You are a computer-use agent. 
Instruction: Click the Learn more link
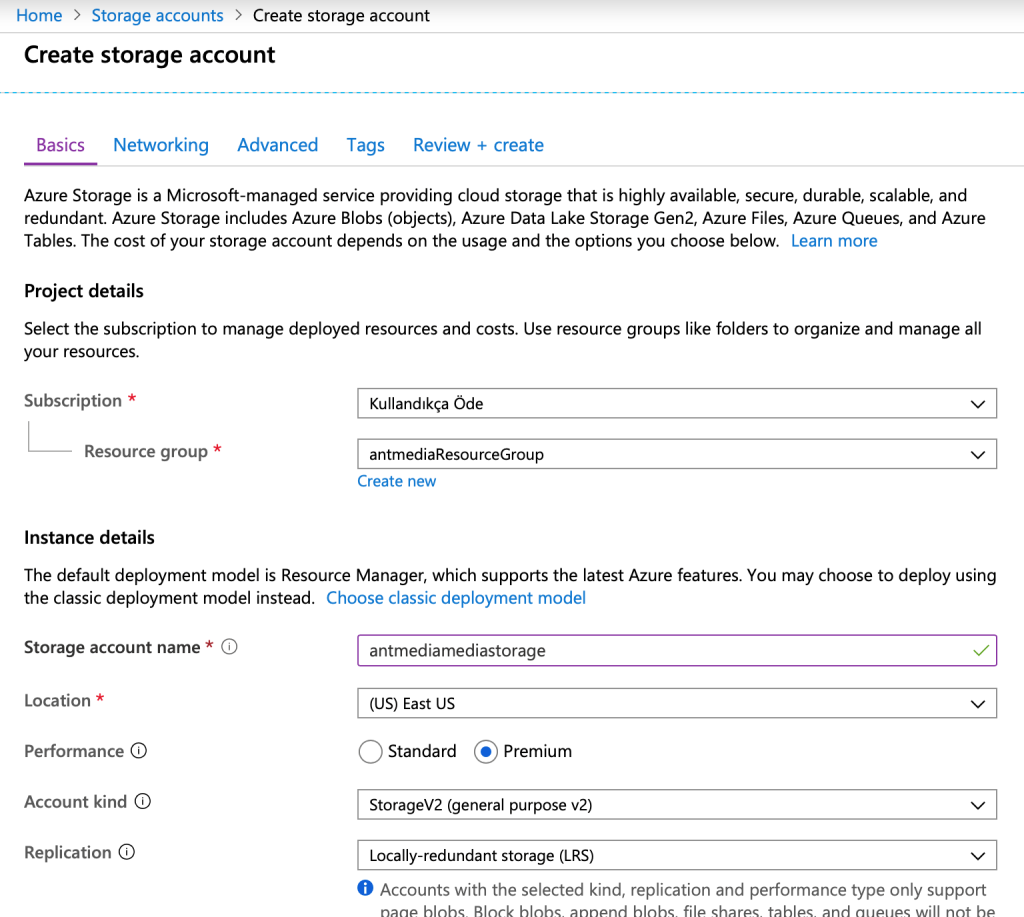pyautogui.click(x=834, y=241)
